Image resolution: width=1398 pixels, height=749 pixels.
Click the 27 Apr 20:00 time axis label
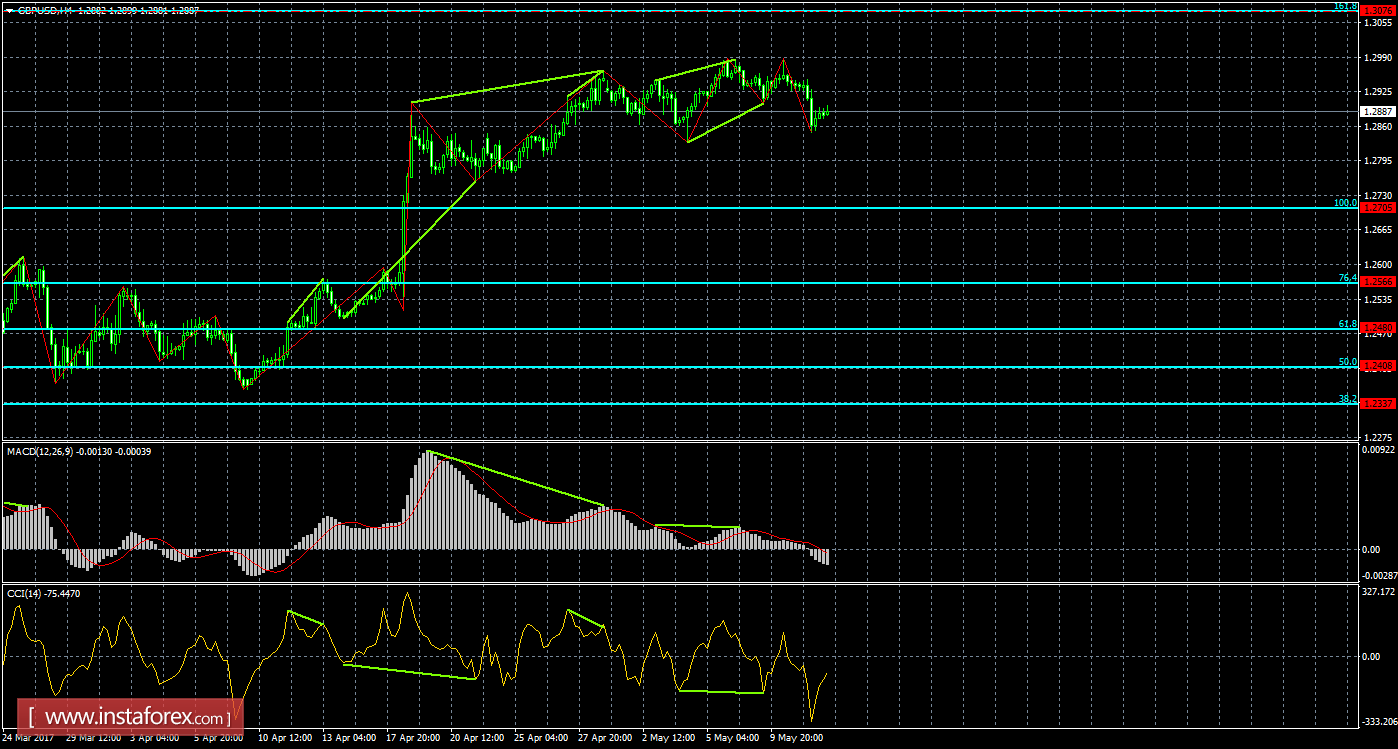pos(605,738)
